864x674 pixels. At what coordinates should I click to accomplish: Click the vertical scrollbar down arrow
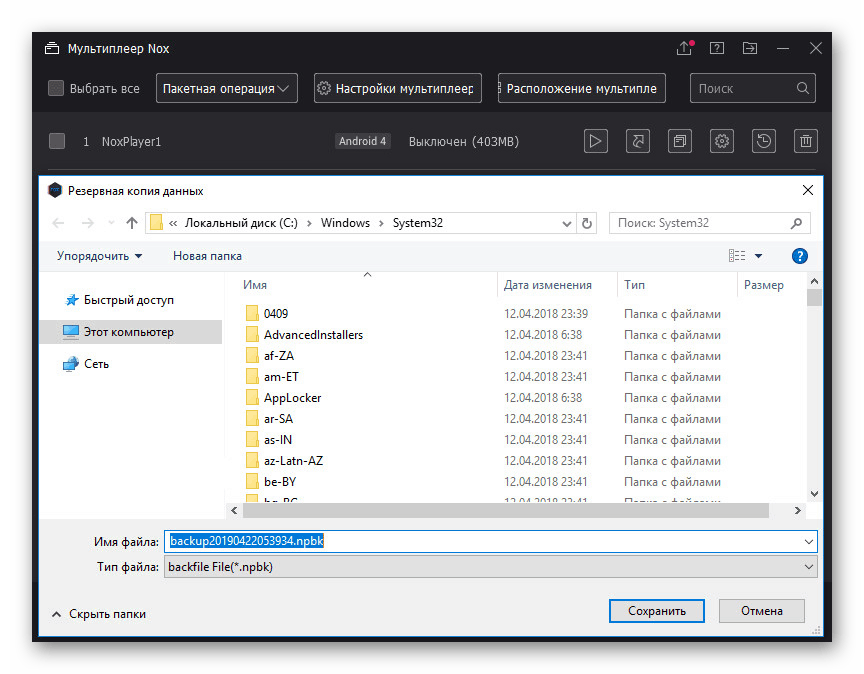pyautogui.click(x=814, y=494)
